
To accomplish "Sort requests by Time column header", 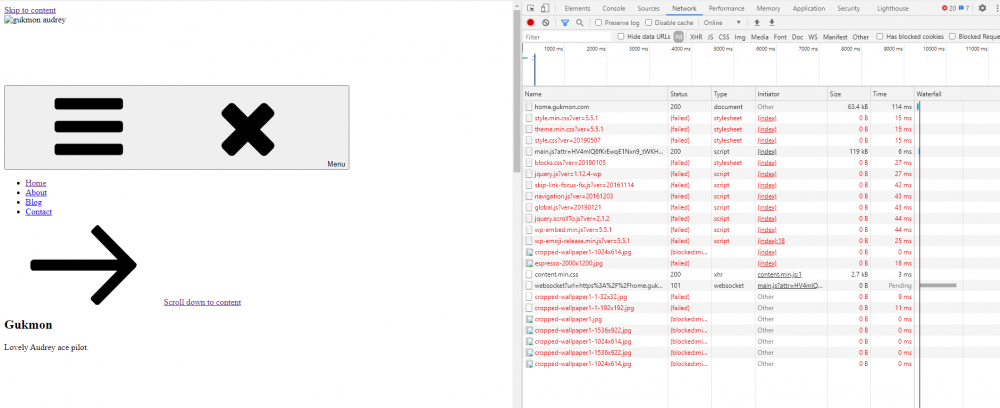I will (893, 94).
